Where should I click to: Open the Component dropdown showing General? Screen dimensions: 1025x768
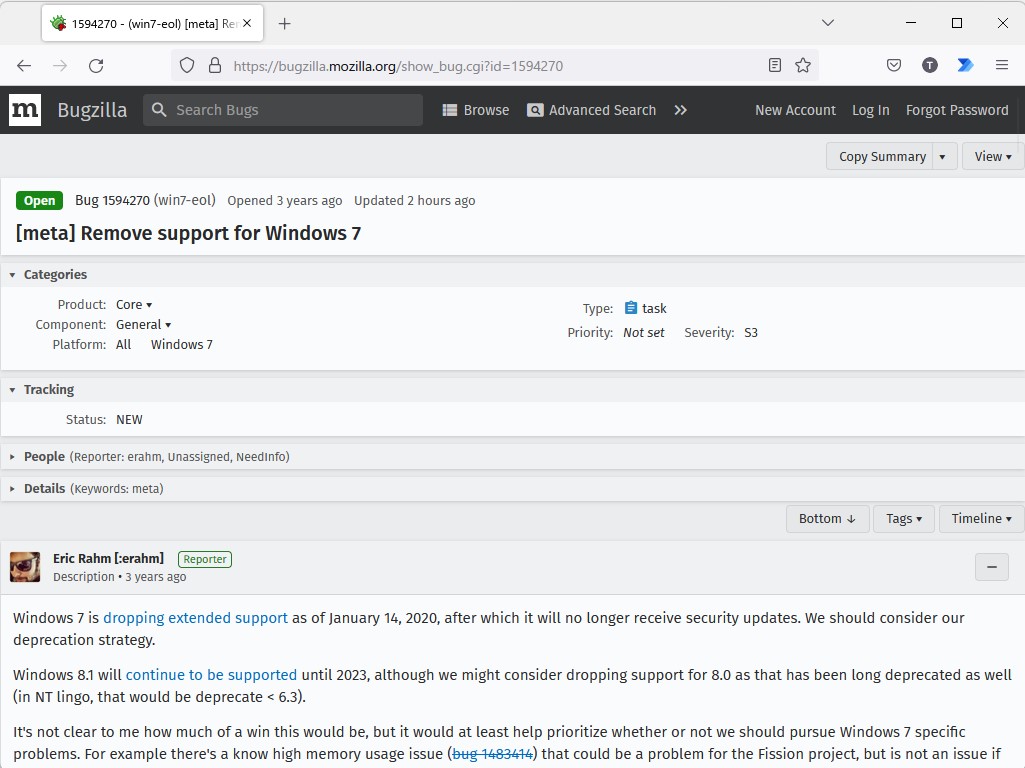tap(143, 324)
